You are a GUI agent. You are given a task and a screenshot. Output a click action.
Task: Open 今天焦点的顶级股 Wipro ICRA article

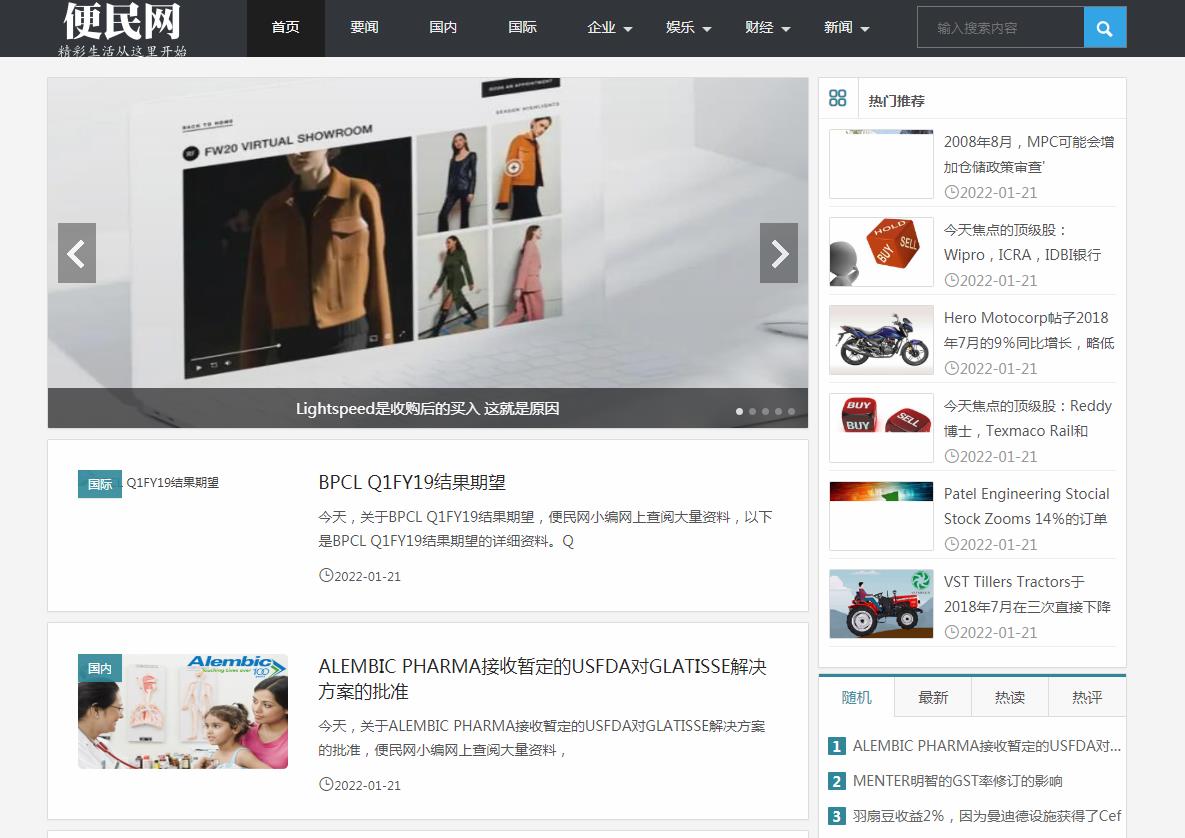coord(1023,243)
